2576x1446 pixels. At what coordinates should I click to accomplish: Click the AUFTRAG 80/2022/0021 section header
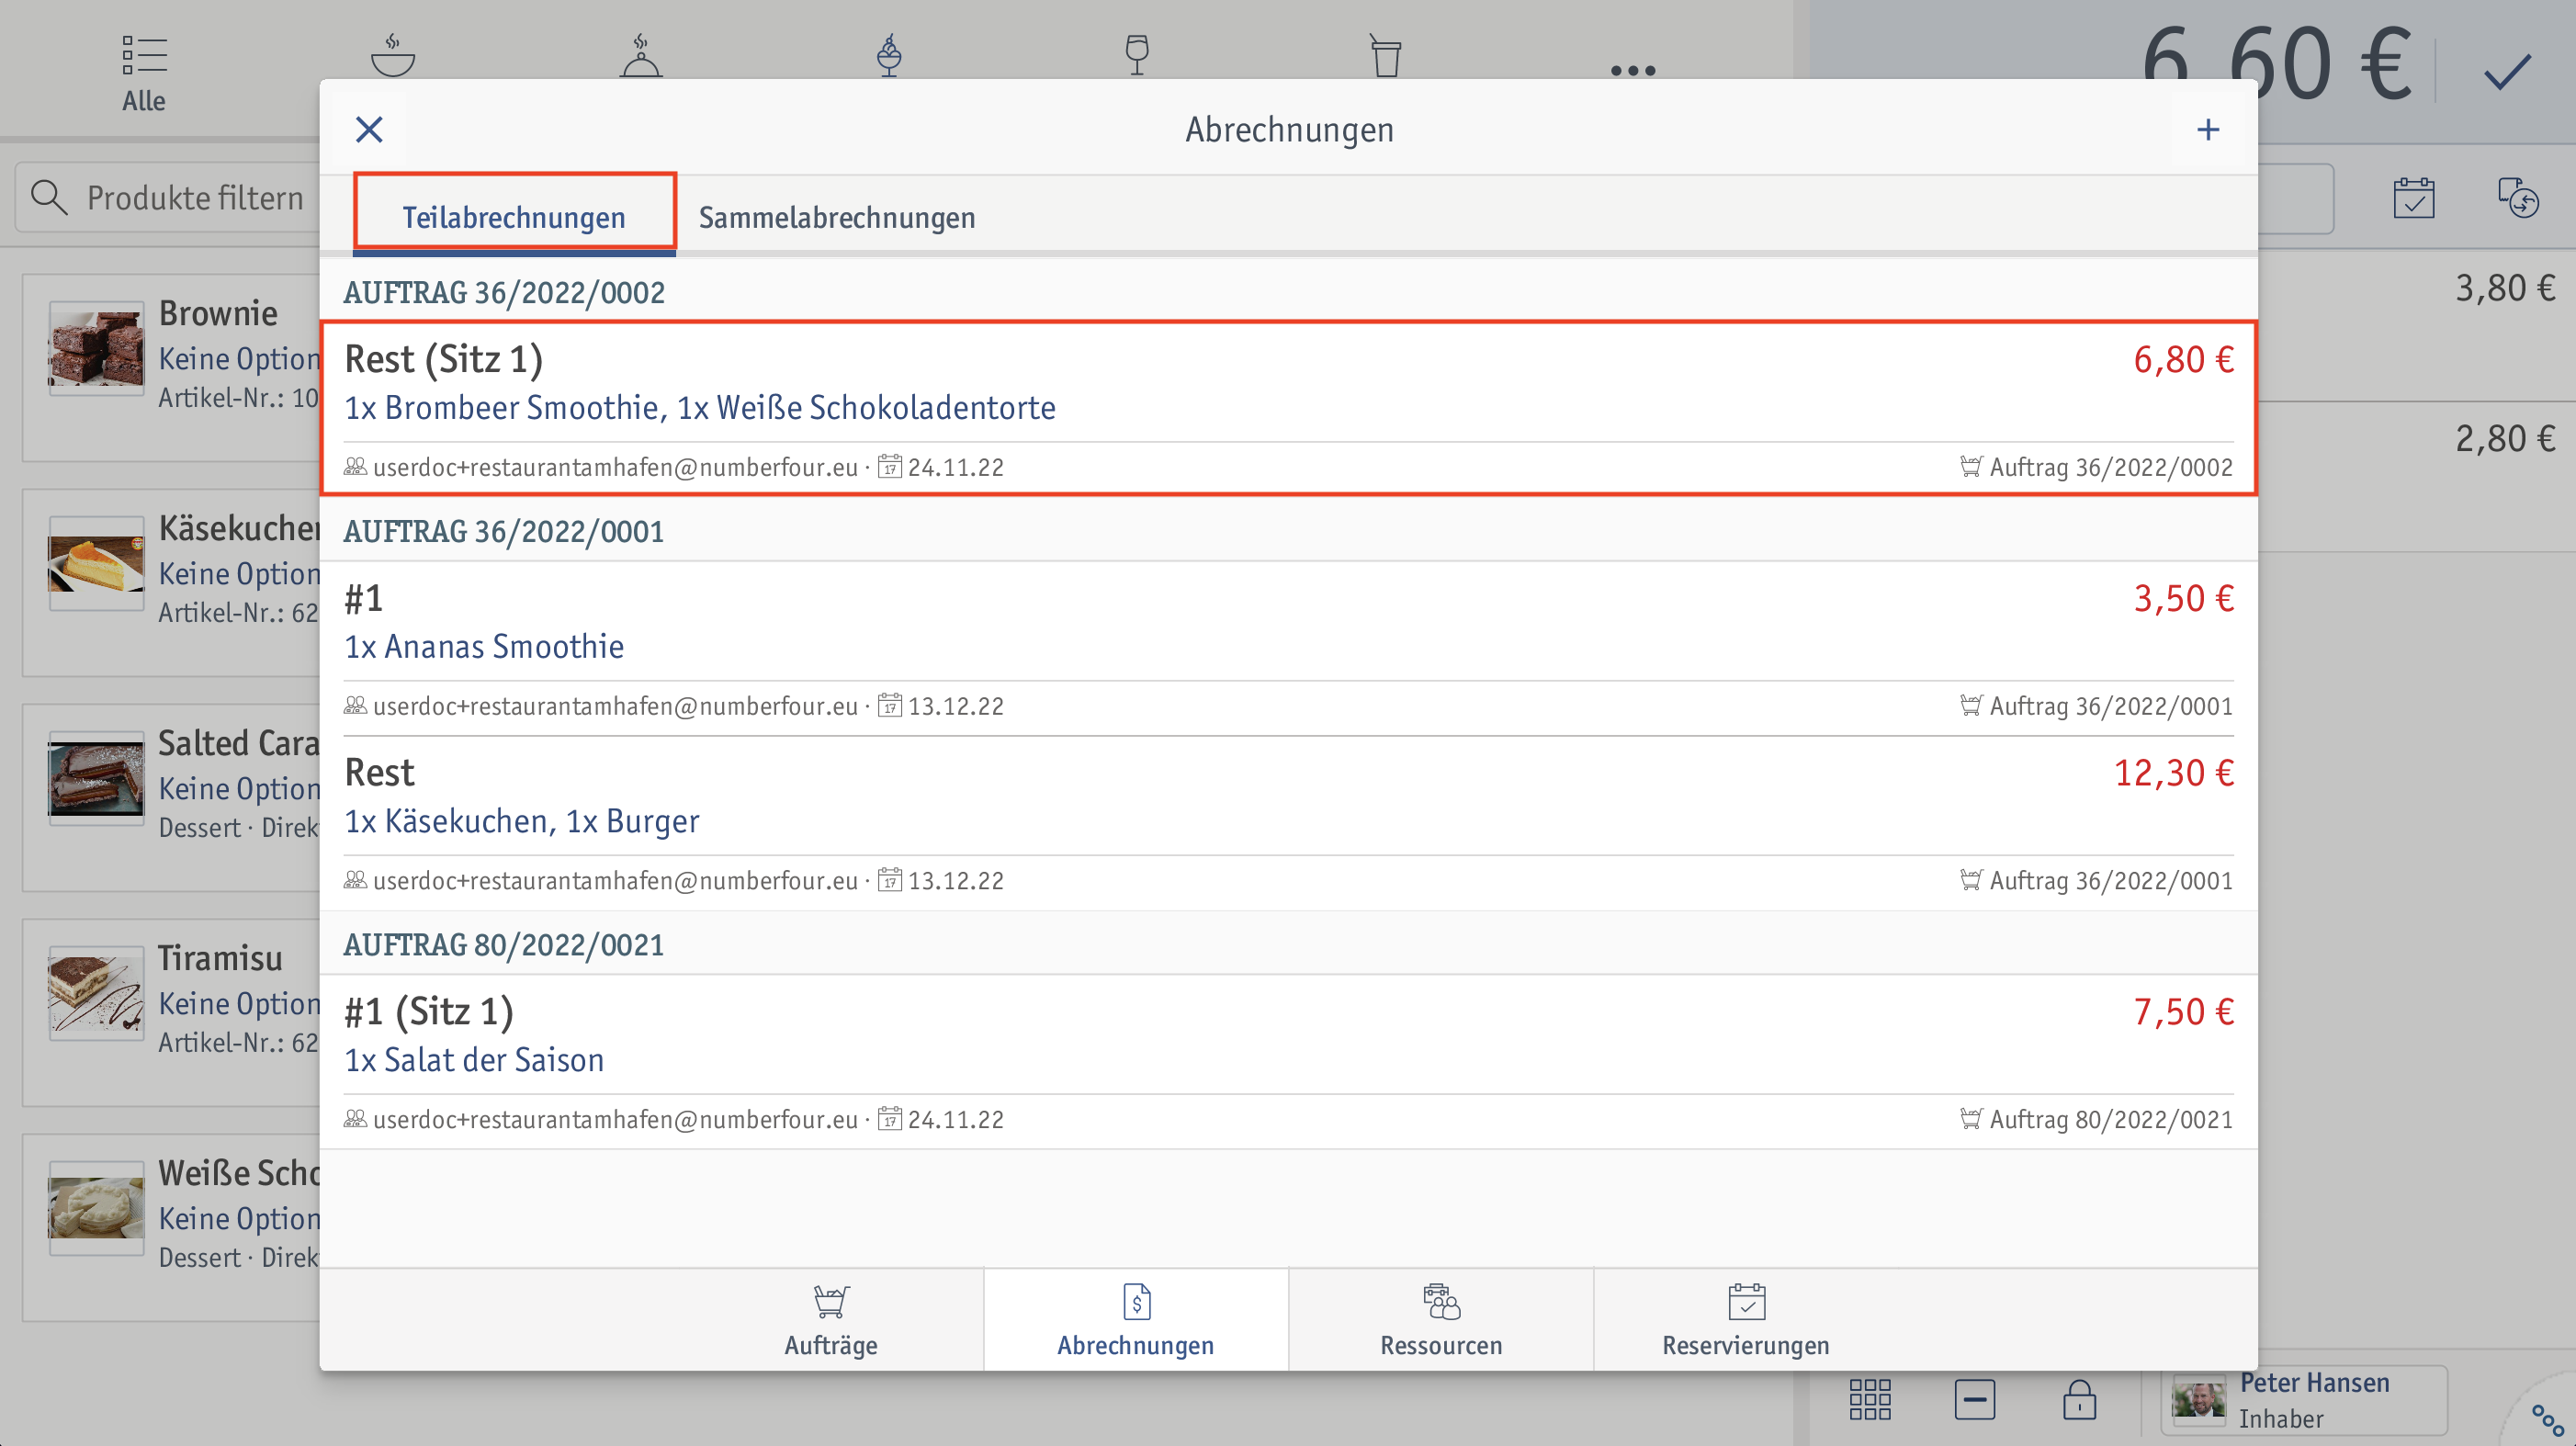coord(504,945)
